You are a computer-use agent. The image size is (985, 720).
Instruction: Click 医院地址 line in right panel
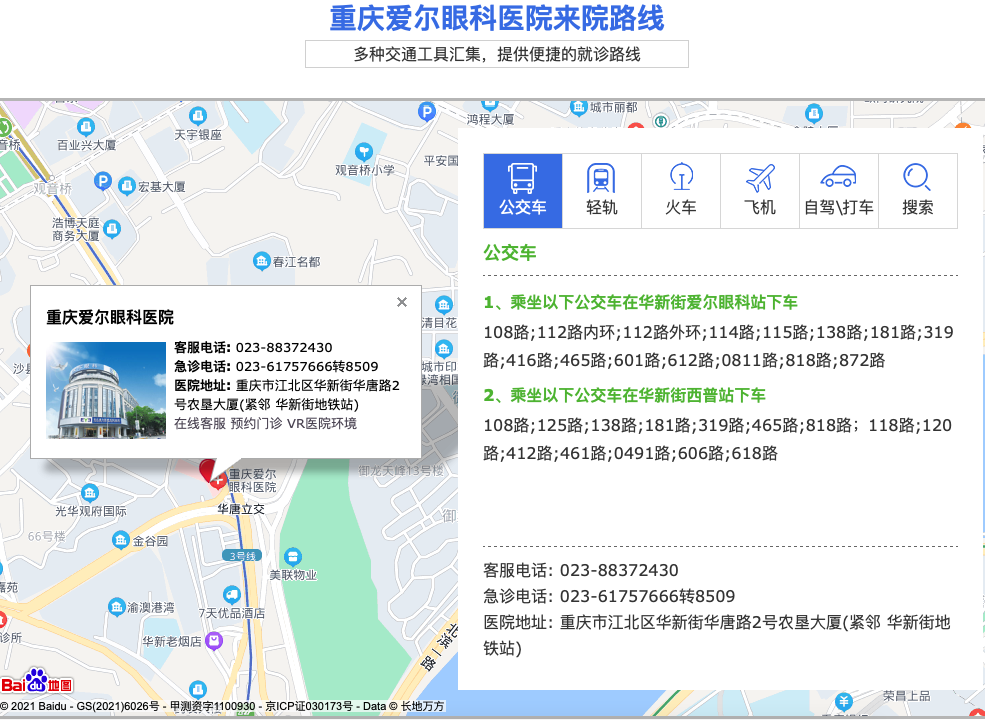(717, 635)
